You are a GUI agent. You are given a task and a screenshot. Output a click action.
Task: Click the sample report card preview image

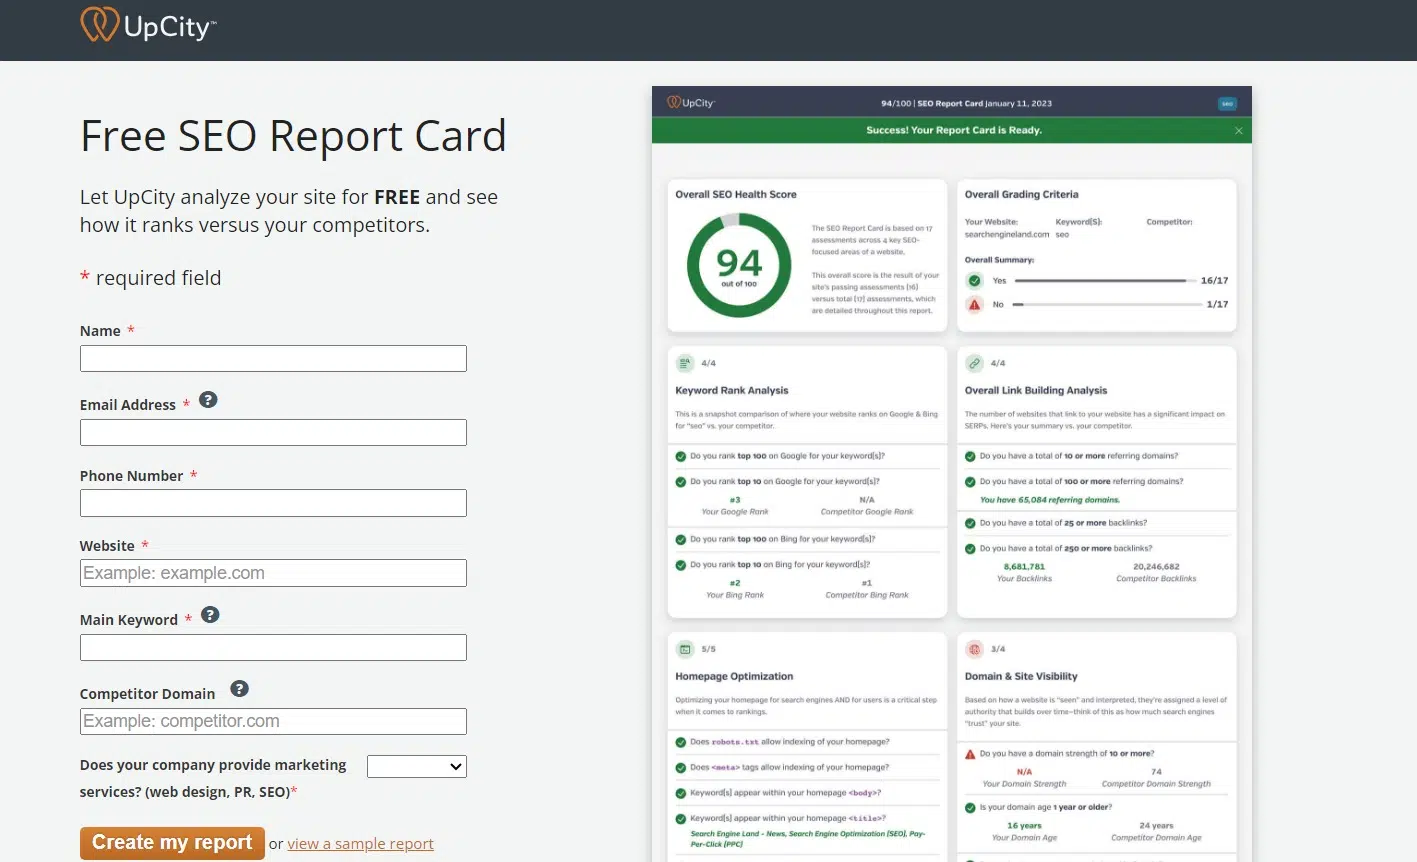[952, 474]
